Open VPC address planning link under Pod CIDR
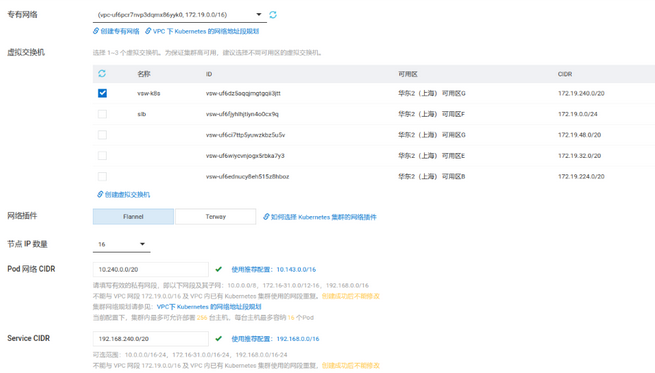Viewport: 655px width, 373px height. pyautogui.click(x=209, y=307)
